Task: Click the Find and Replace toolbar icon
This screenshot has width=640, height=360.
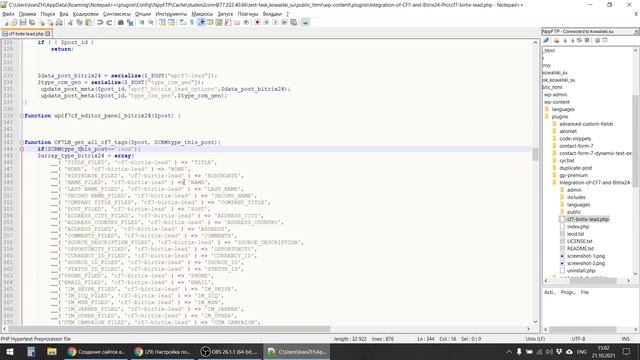Action: pyautogui.click(x=130, y=22)
